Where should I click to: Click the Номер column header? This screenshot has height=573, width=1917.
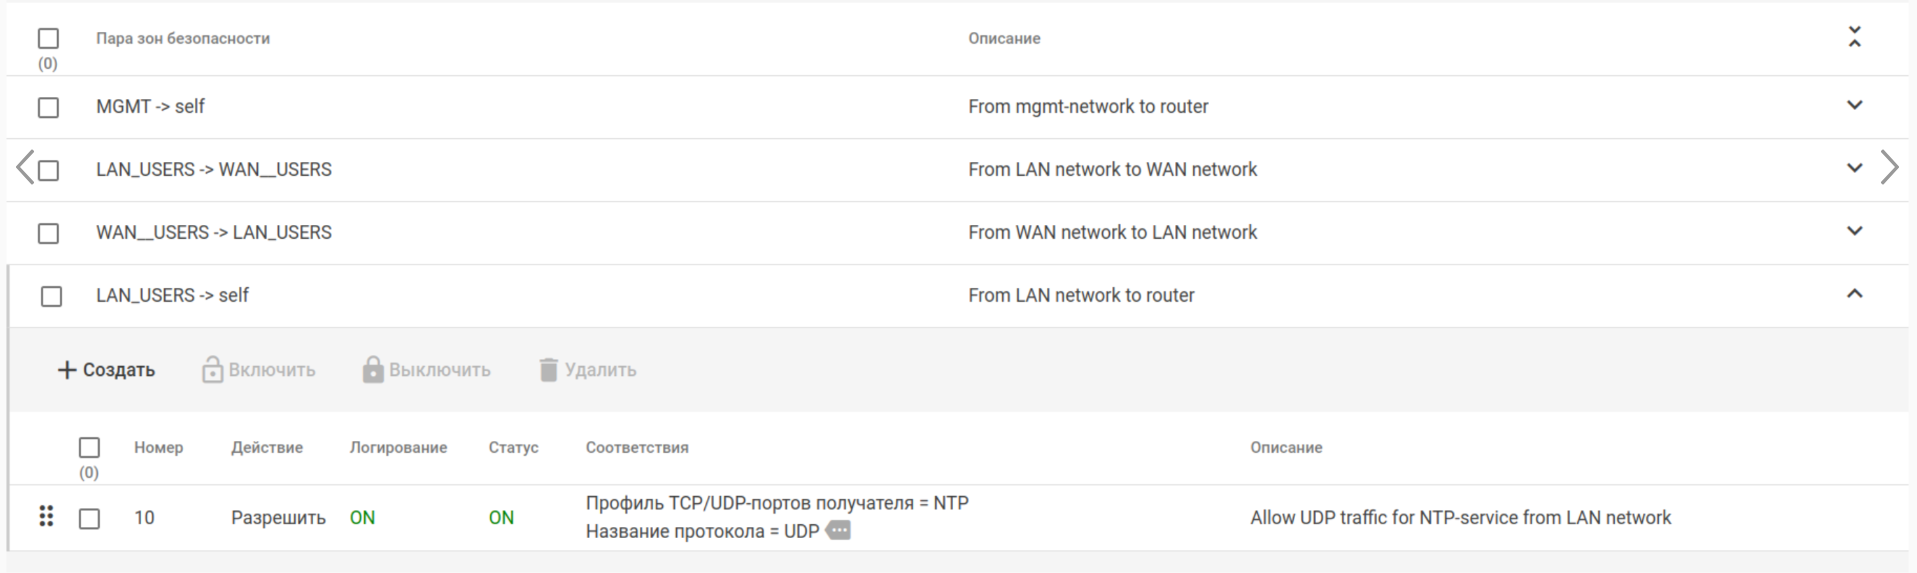(x=158, y=447)
